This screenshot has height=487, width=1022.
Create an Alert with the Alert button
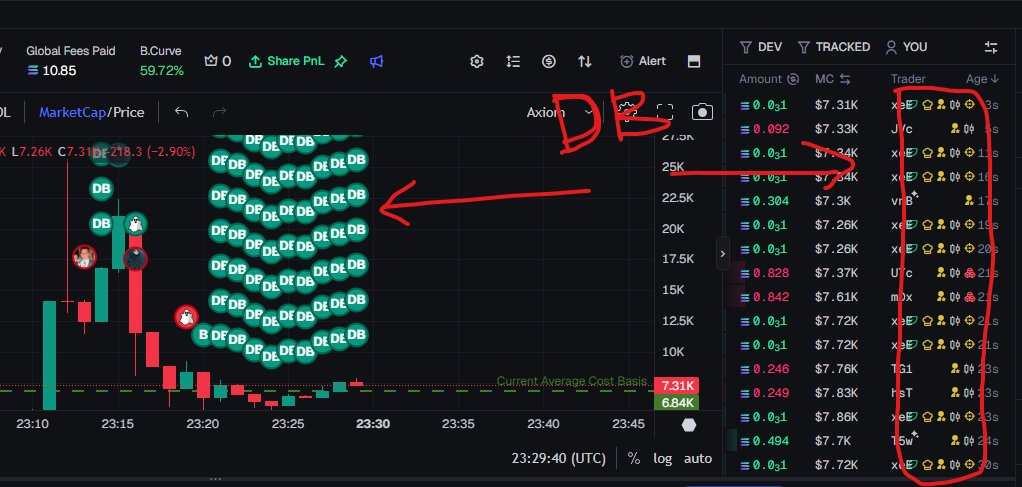coord(643,61)
